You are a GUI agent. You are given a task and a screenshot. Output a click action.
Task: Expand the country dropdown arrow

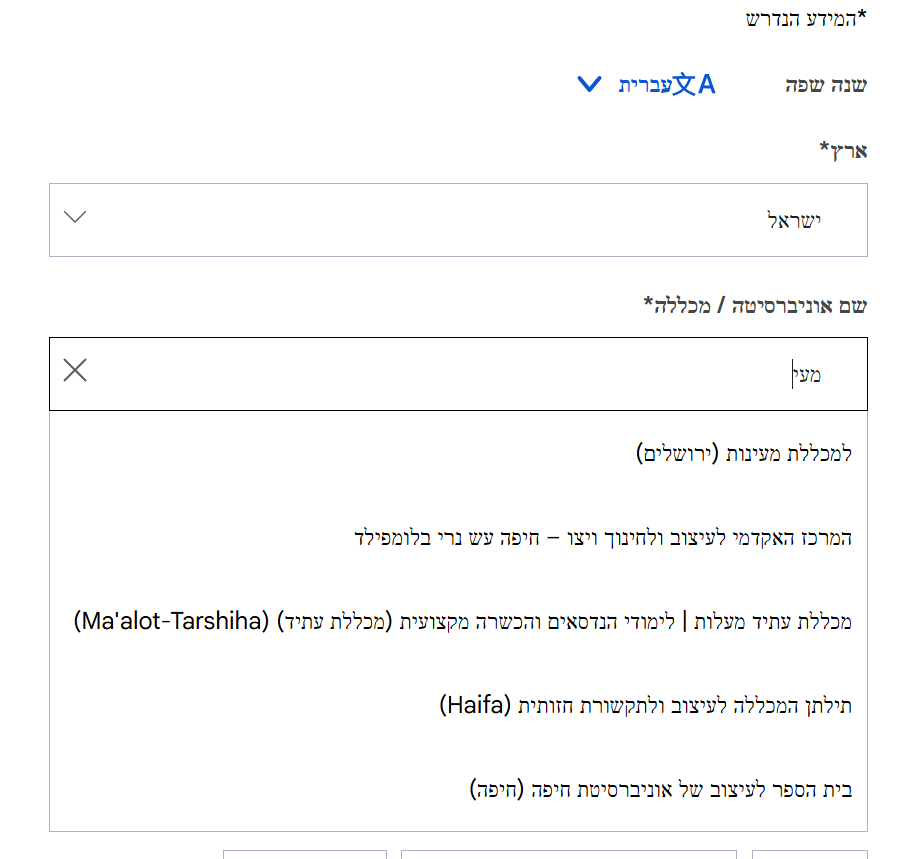tap(75, 218)
